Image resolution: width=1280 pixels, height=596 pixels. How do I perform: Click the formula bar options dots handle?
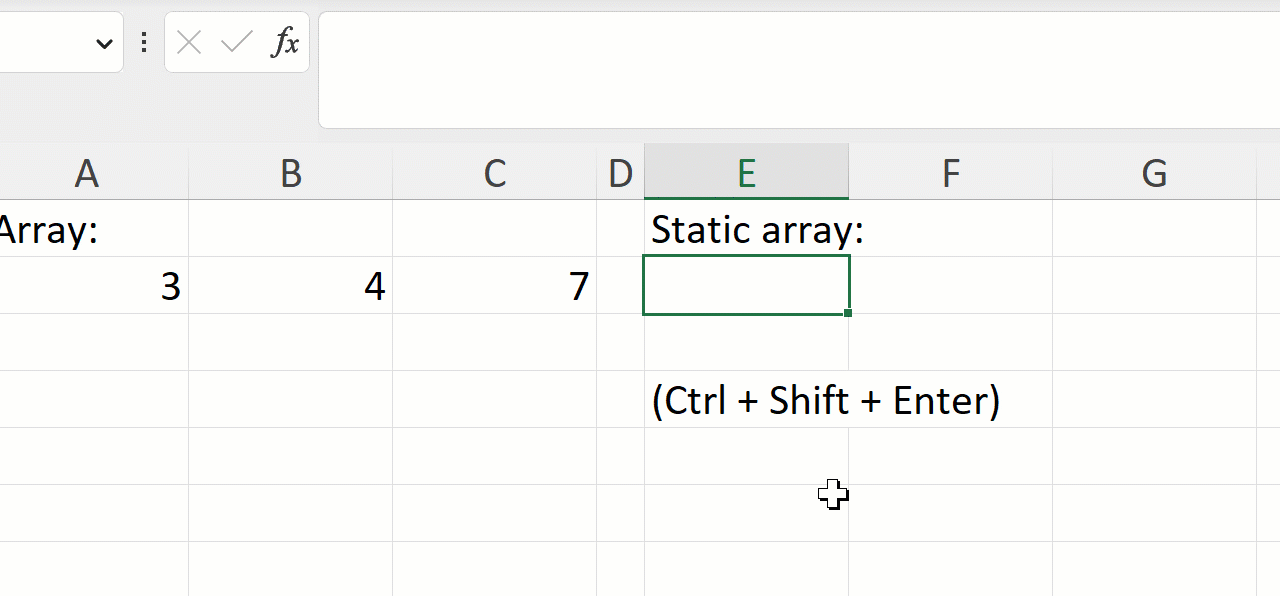(x=144, y=42)
